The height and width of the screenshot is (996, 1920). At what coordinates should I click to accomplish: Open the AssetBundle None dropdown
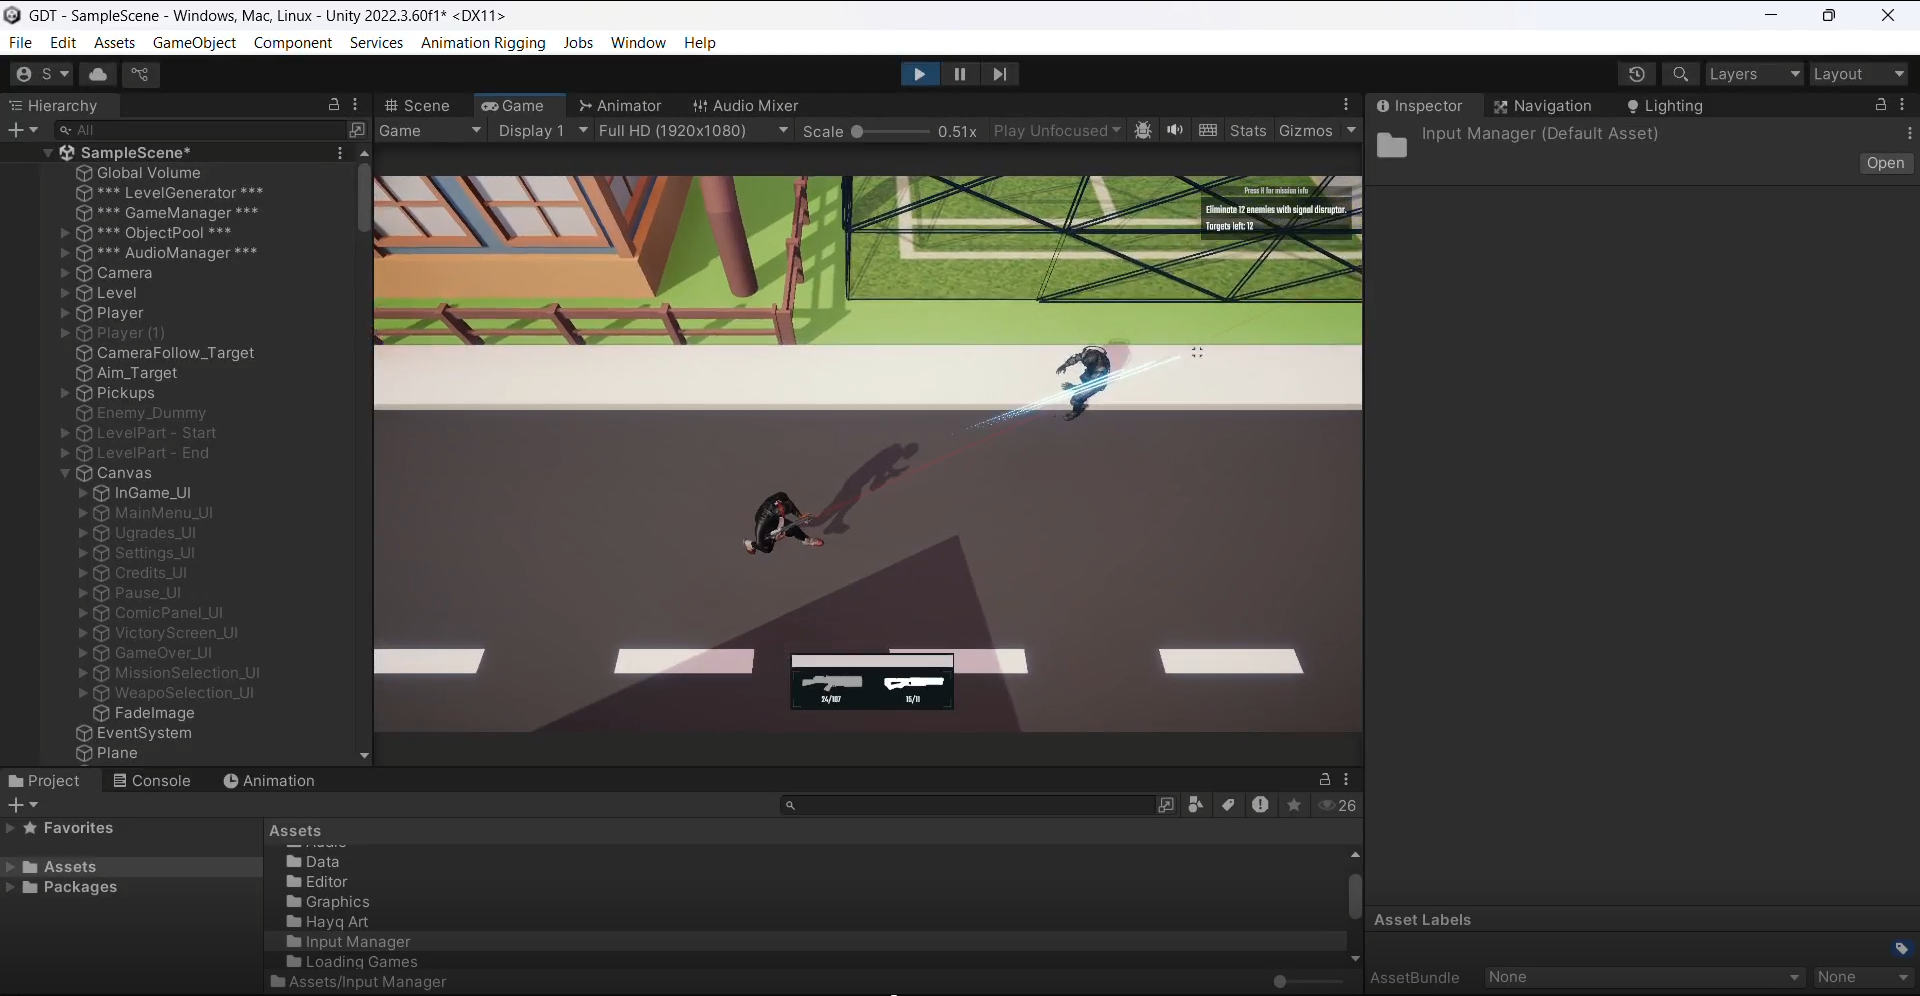pos(1644,977)
